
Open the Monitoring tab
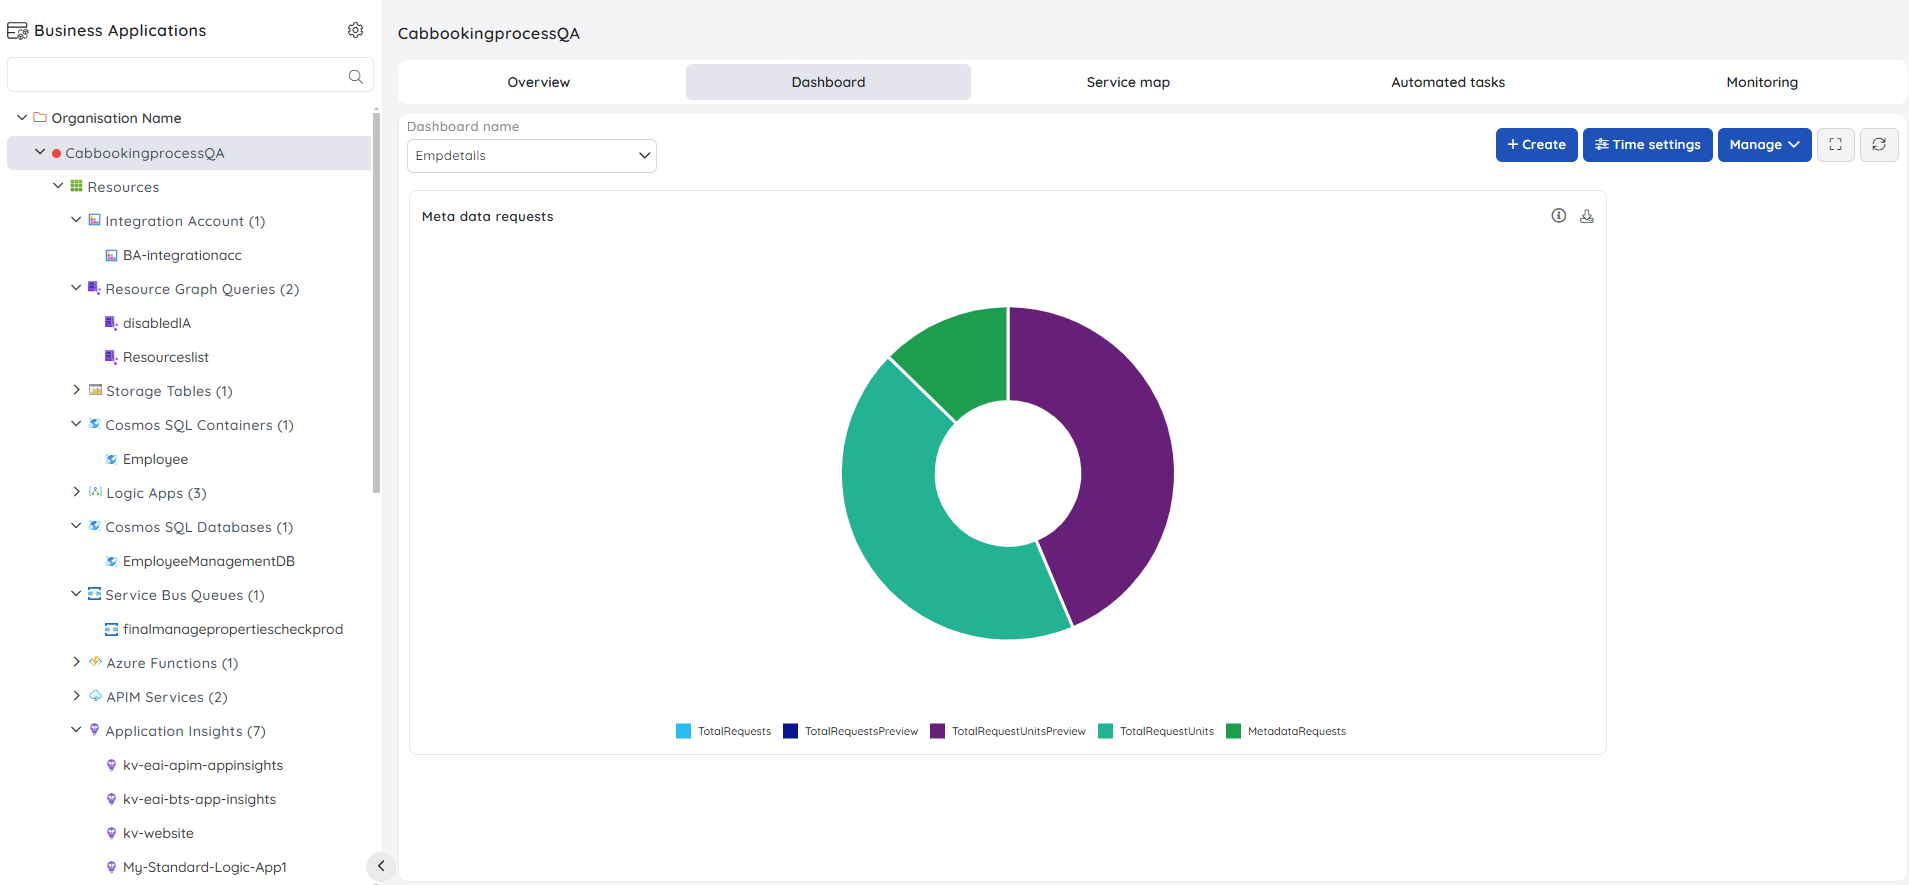1762,82
